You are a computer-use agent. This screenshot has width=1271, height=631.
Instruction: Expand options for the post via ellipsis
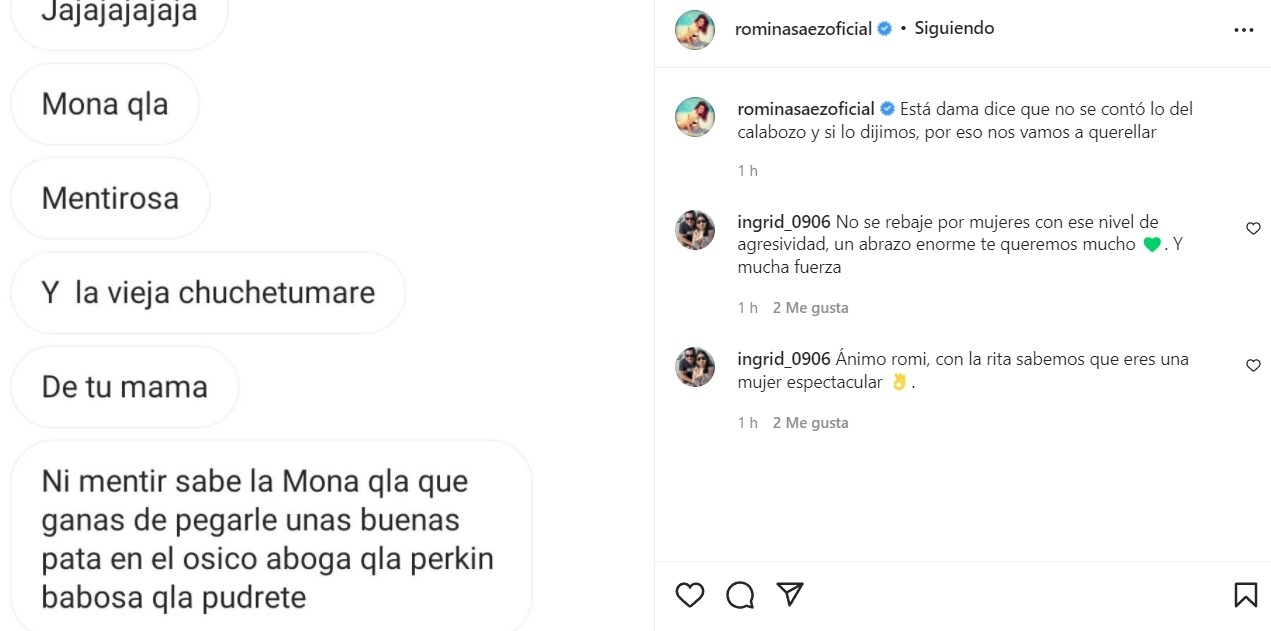(x=1243, y=29)
